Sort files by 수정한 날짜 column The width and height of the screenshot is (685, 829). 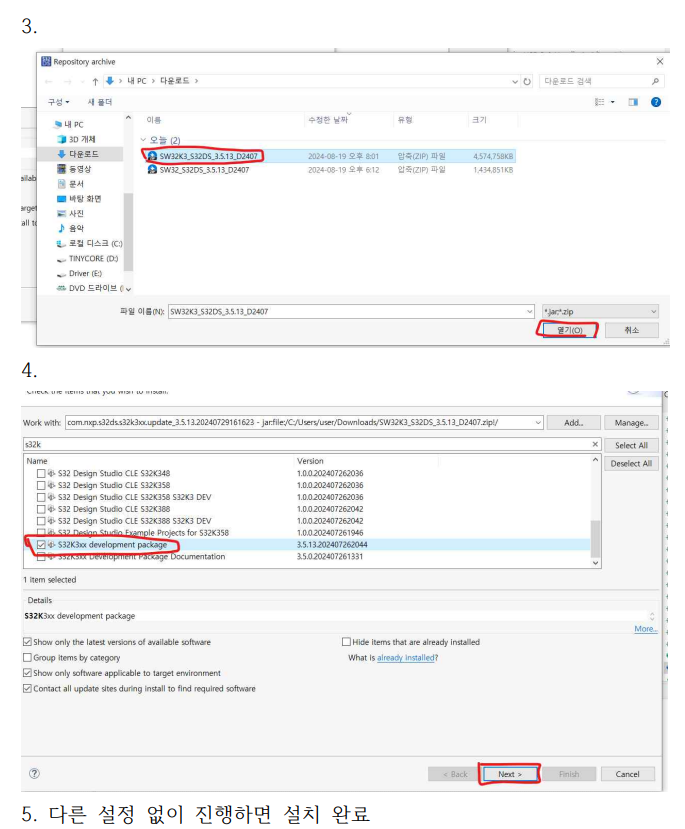(x=328, y=120)
